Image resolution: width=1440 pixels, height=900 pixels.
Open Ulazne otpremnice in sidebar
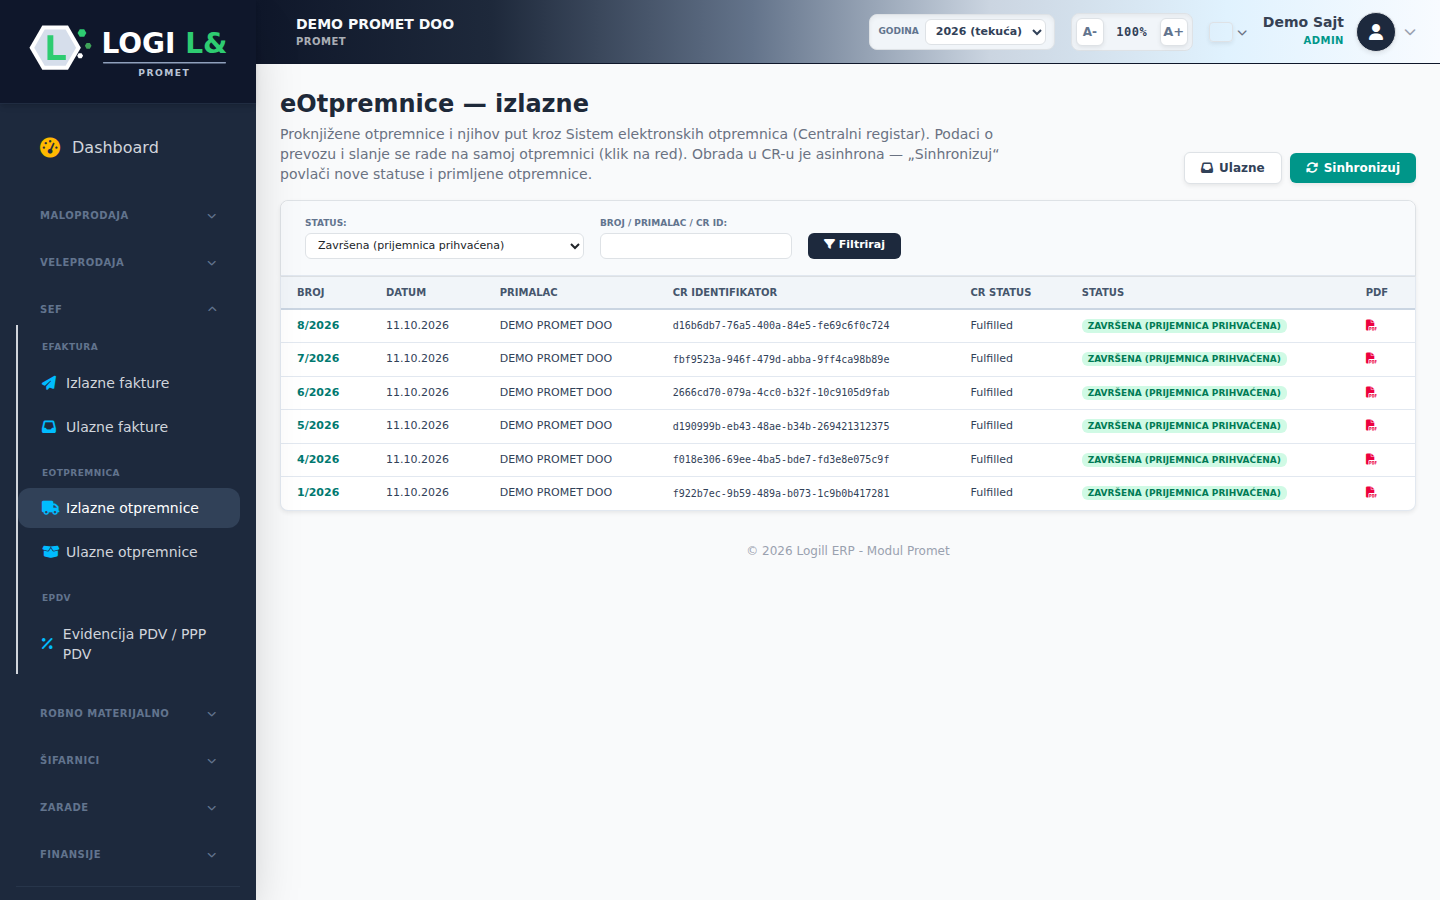tap(129, 552)
